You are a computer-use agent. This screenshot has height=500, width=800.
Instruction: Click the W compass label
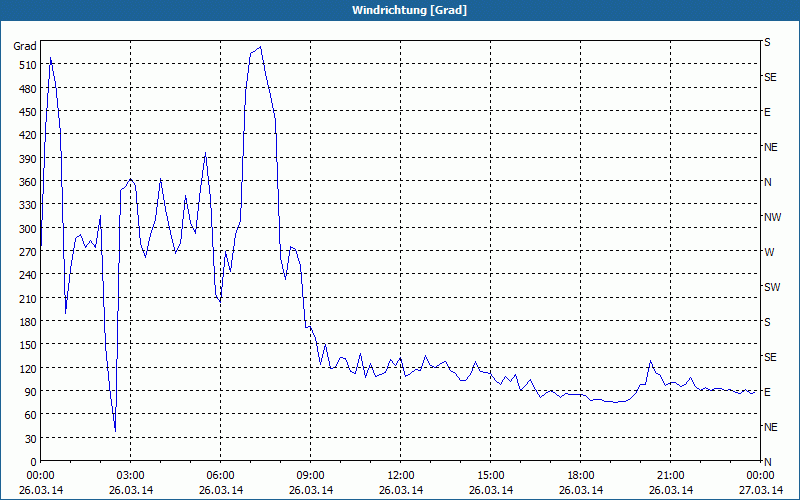click(769, 252)
